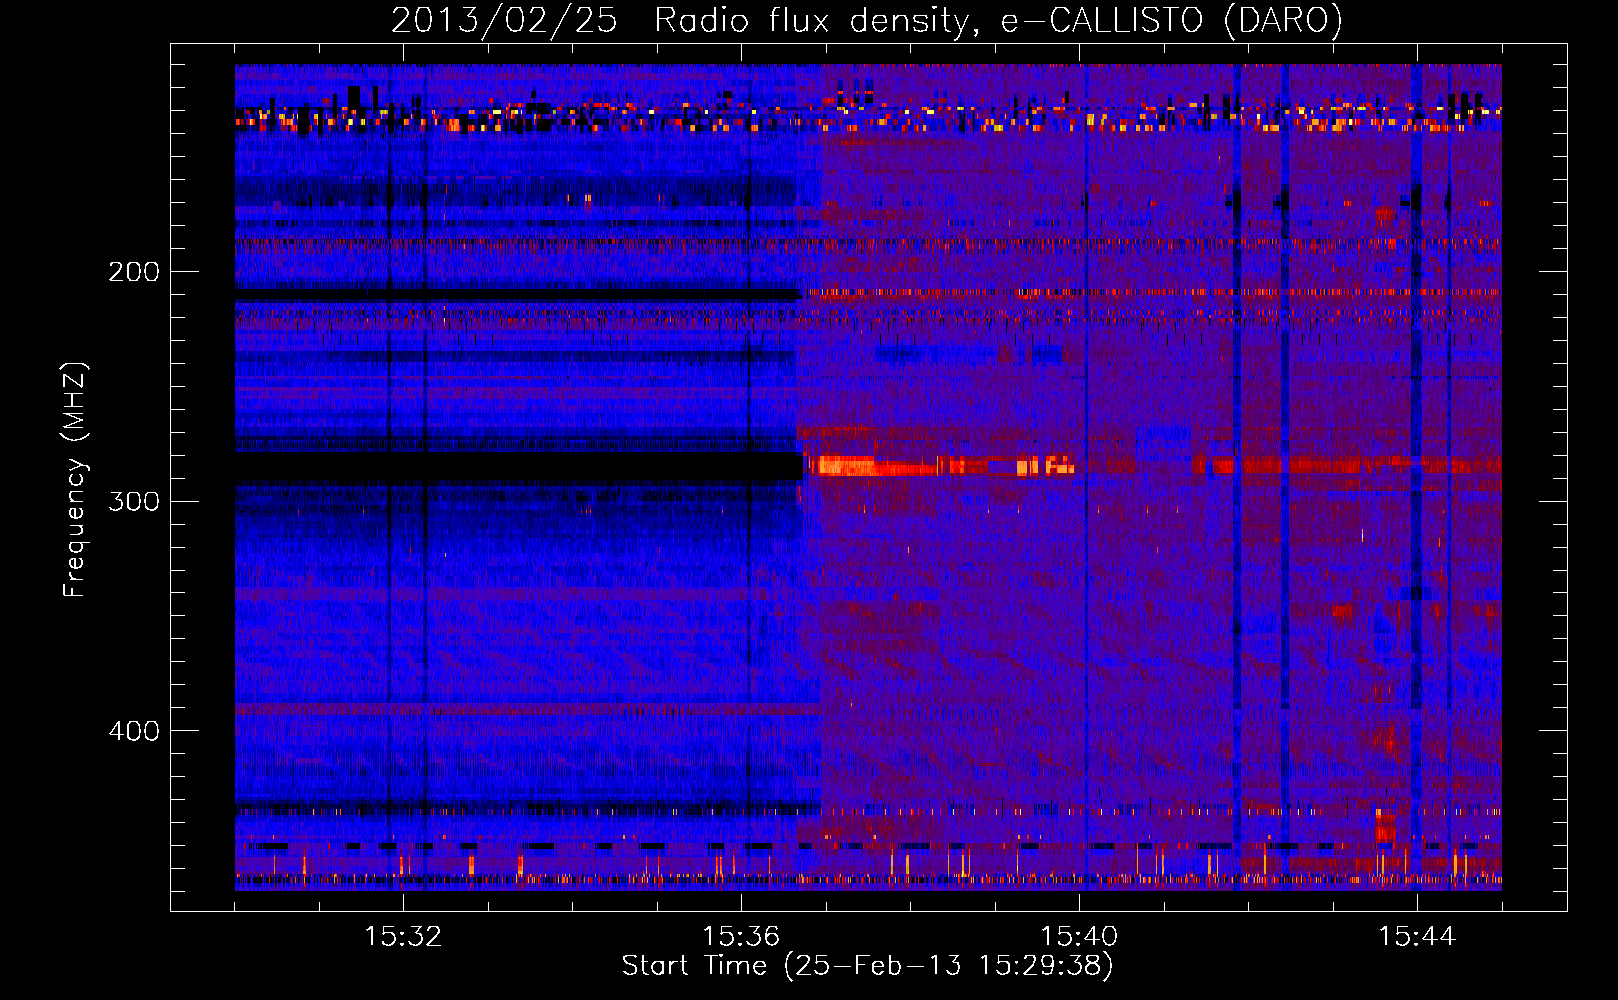Click the "Frequency (MHZ)" axis label

coord(75,480)
